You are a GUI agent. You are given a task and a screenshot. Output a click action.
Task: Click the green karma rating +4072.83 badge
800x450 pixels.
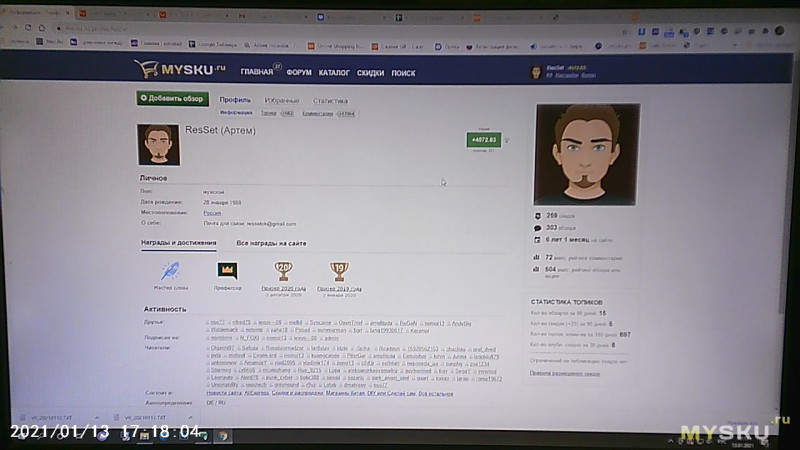point(484,140)
